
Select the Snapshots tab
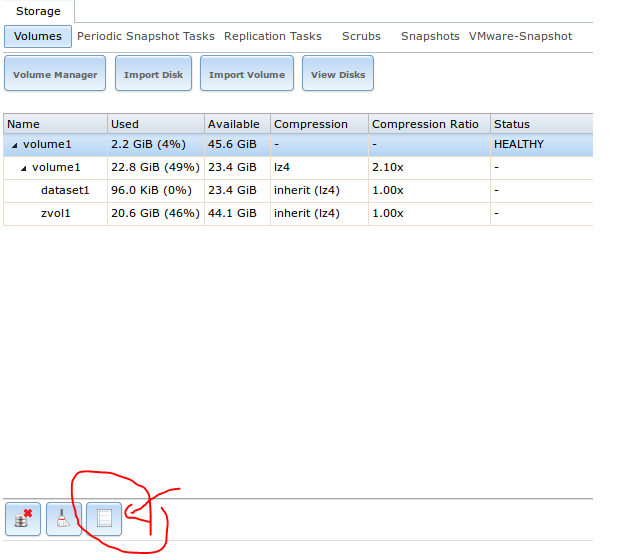tap(430, 36)
